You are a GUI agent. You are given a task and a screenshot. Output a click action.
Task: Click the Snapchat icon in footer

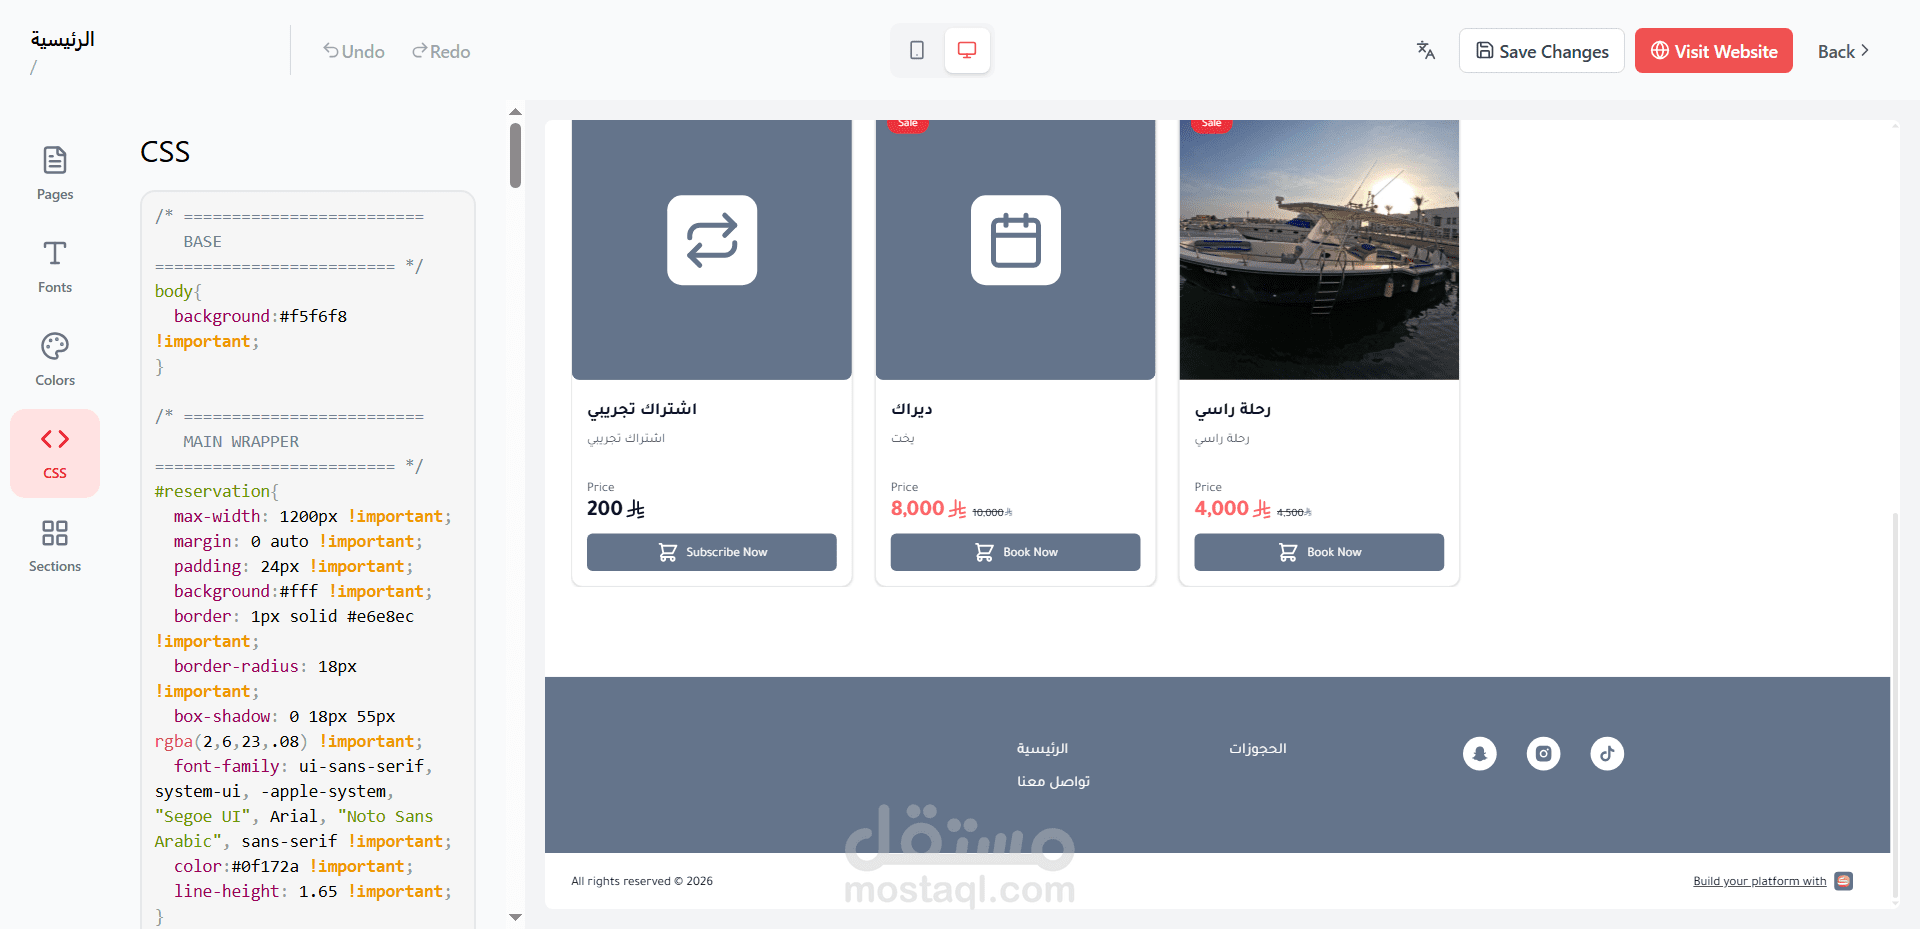pos(1480,753)
